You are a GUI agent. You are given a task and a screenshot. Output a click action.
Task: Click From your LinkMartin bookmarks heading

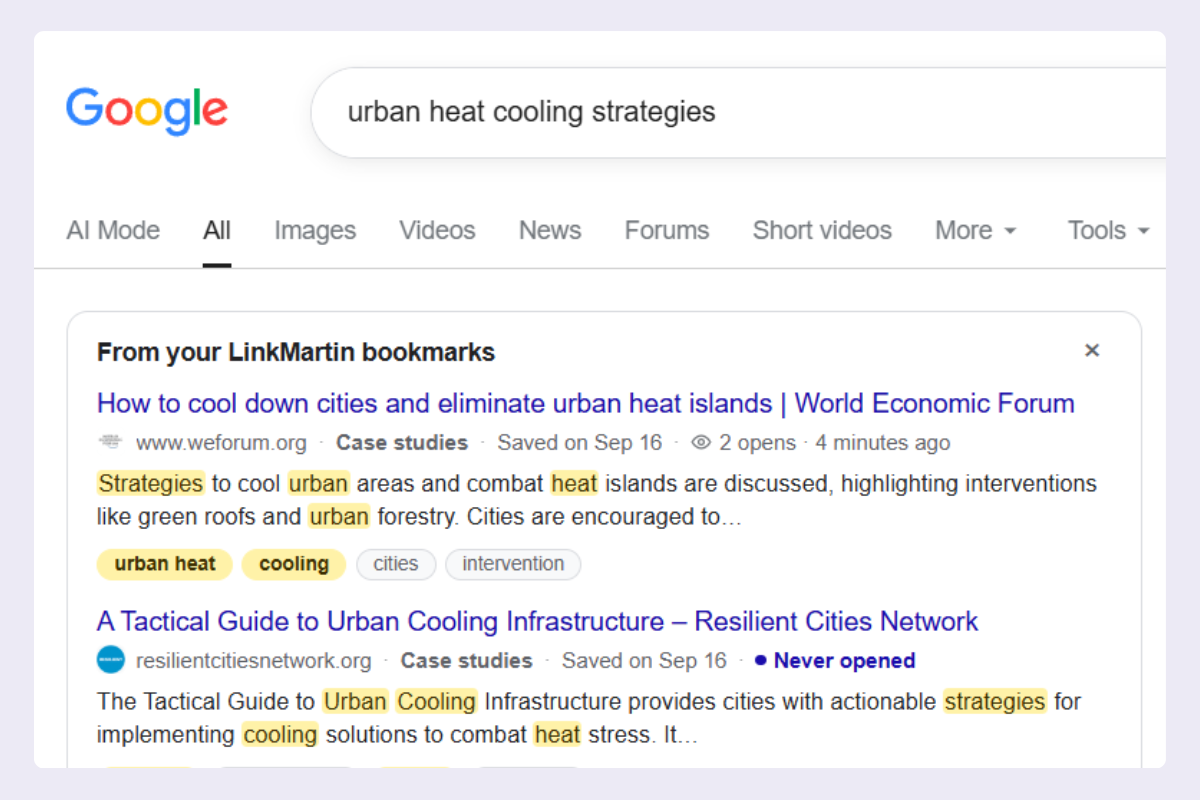(296, 352)
